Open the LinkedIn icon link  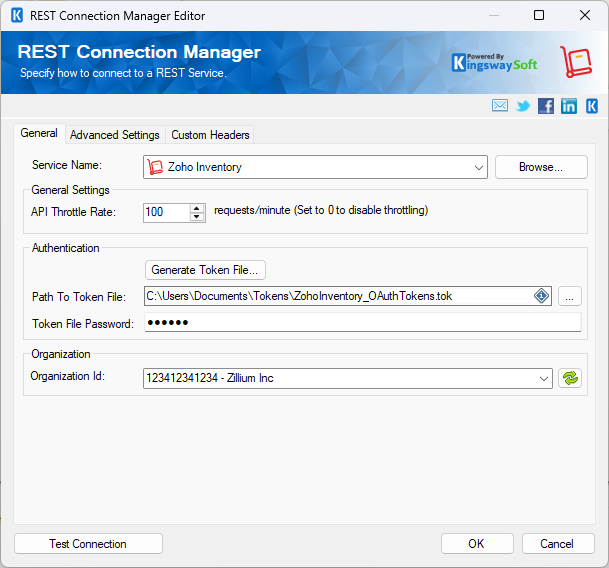tap(569, 106)
